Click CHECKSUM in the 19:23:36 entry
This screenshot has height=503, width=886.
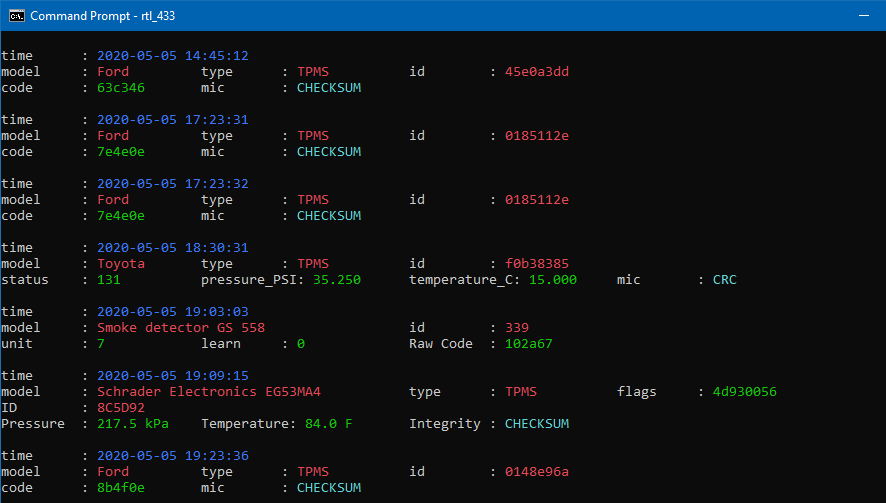[x=329, y=487]
